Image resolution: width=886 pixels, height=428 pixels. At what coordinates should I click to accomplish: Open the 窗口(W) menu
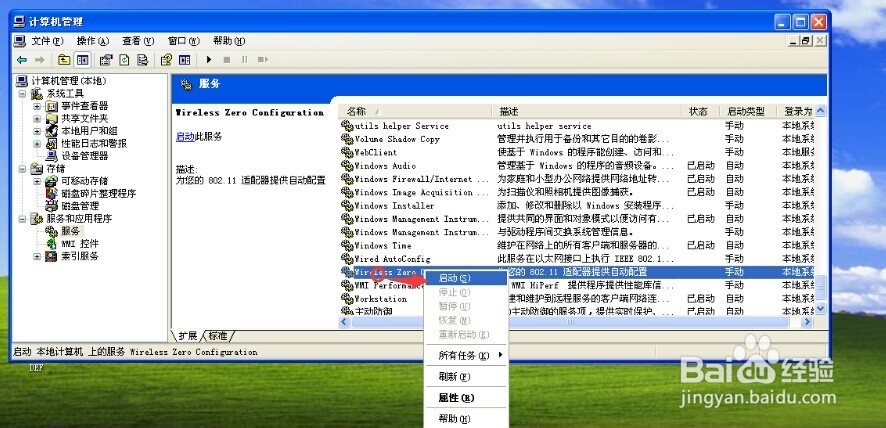tap(184, 41)
